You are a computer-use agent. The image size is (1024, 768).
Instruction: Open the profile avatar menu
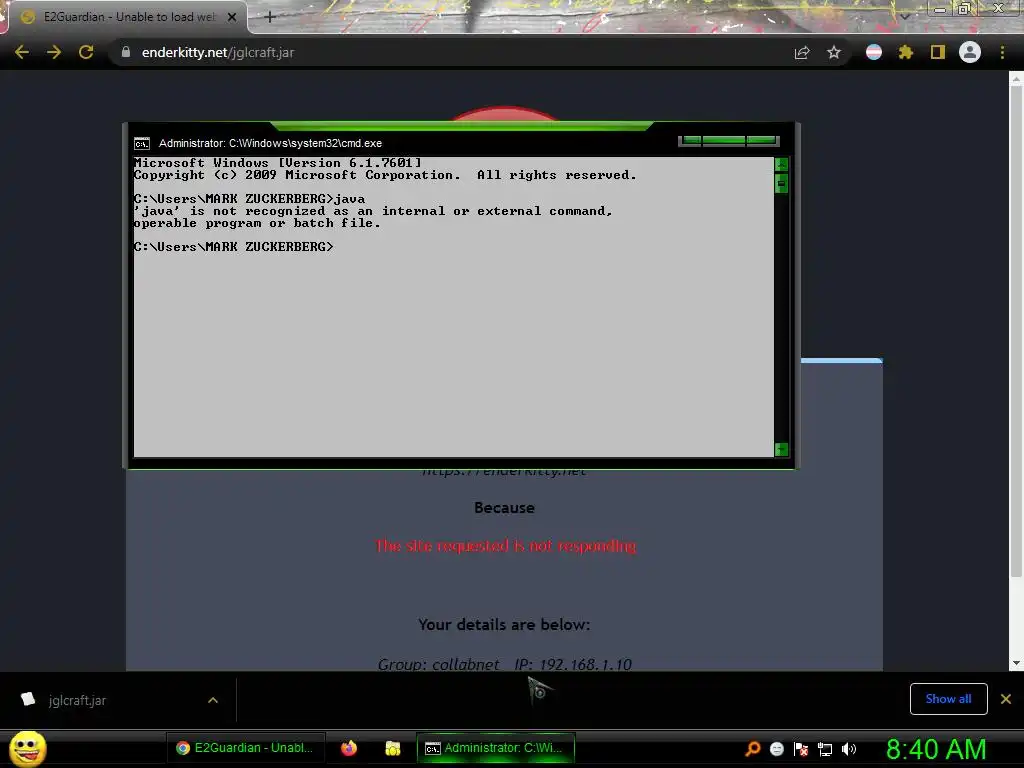click(970, 52)
